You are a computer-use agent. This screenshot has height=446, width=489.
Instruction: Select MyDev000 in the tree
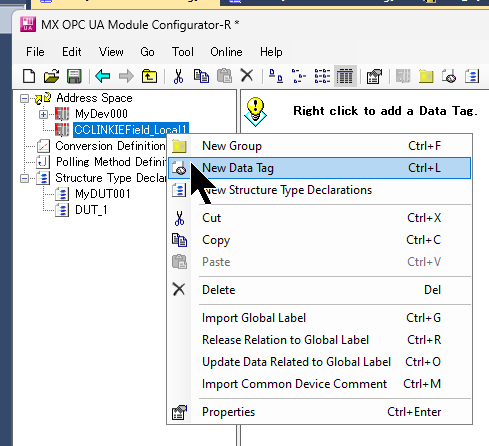coord(101,114)
